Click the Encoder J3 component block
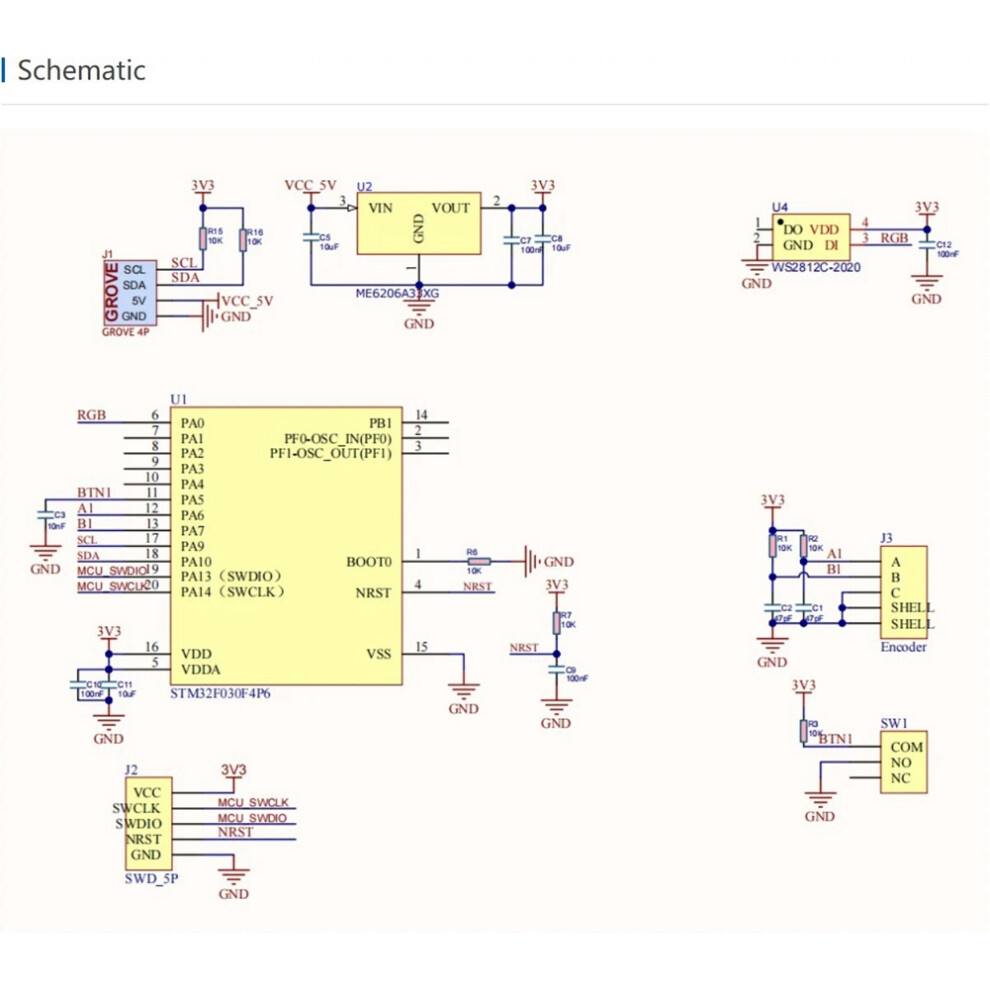The image size is (990, 990). [x=904, y=592]
